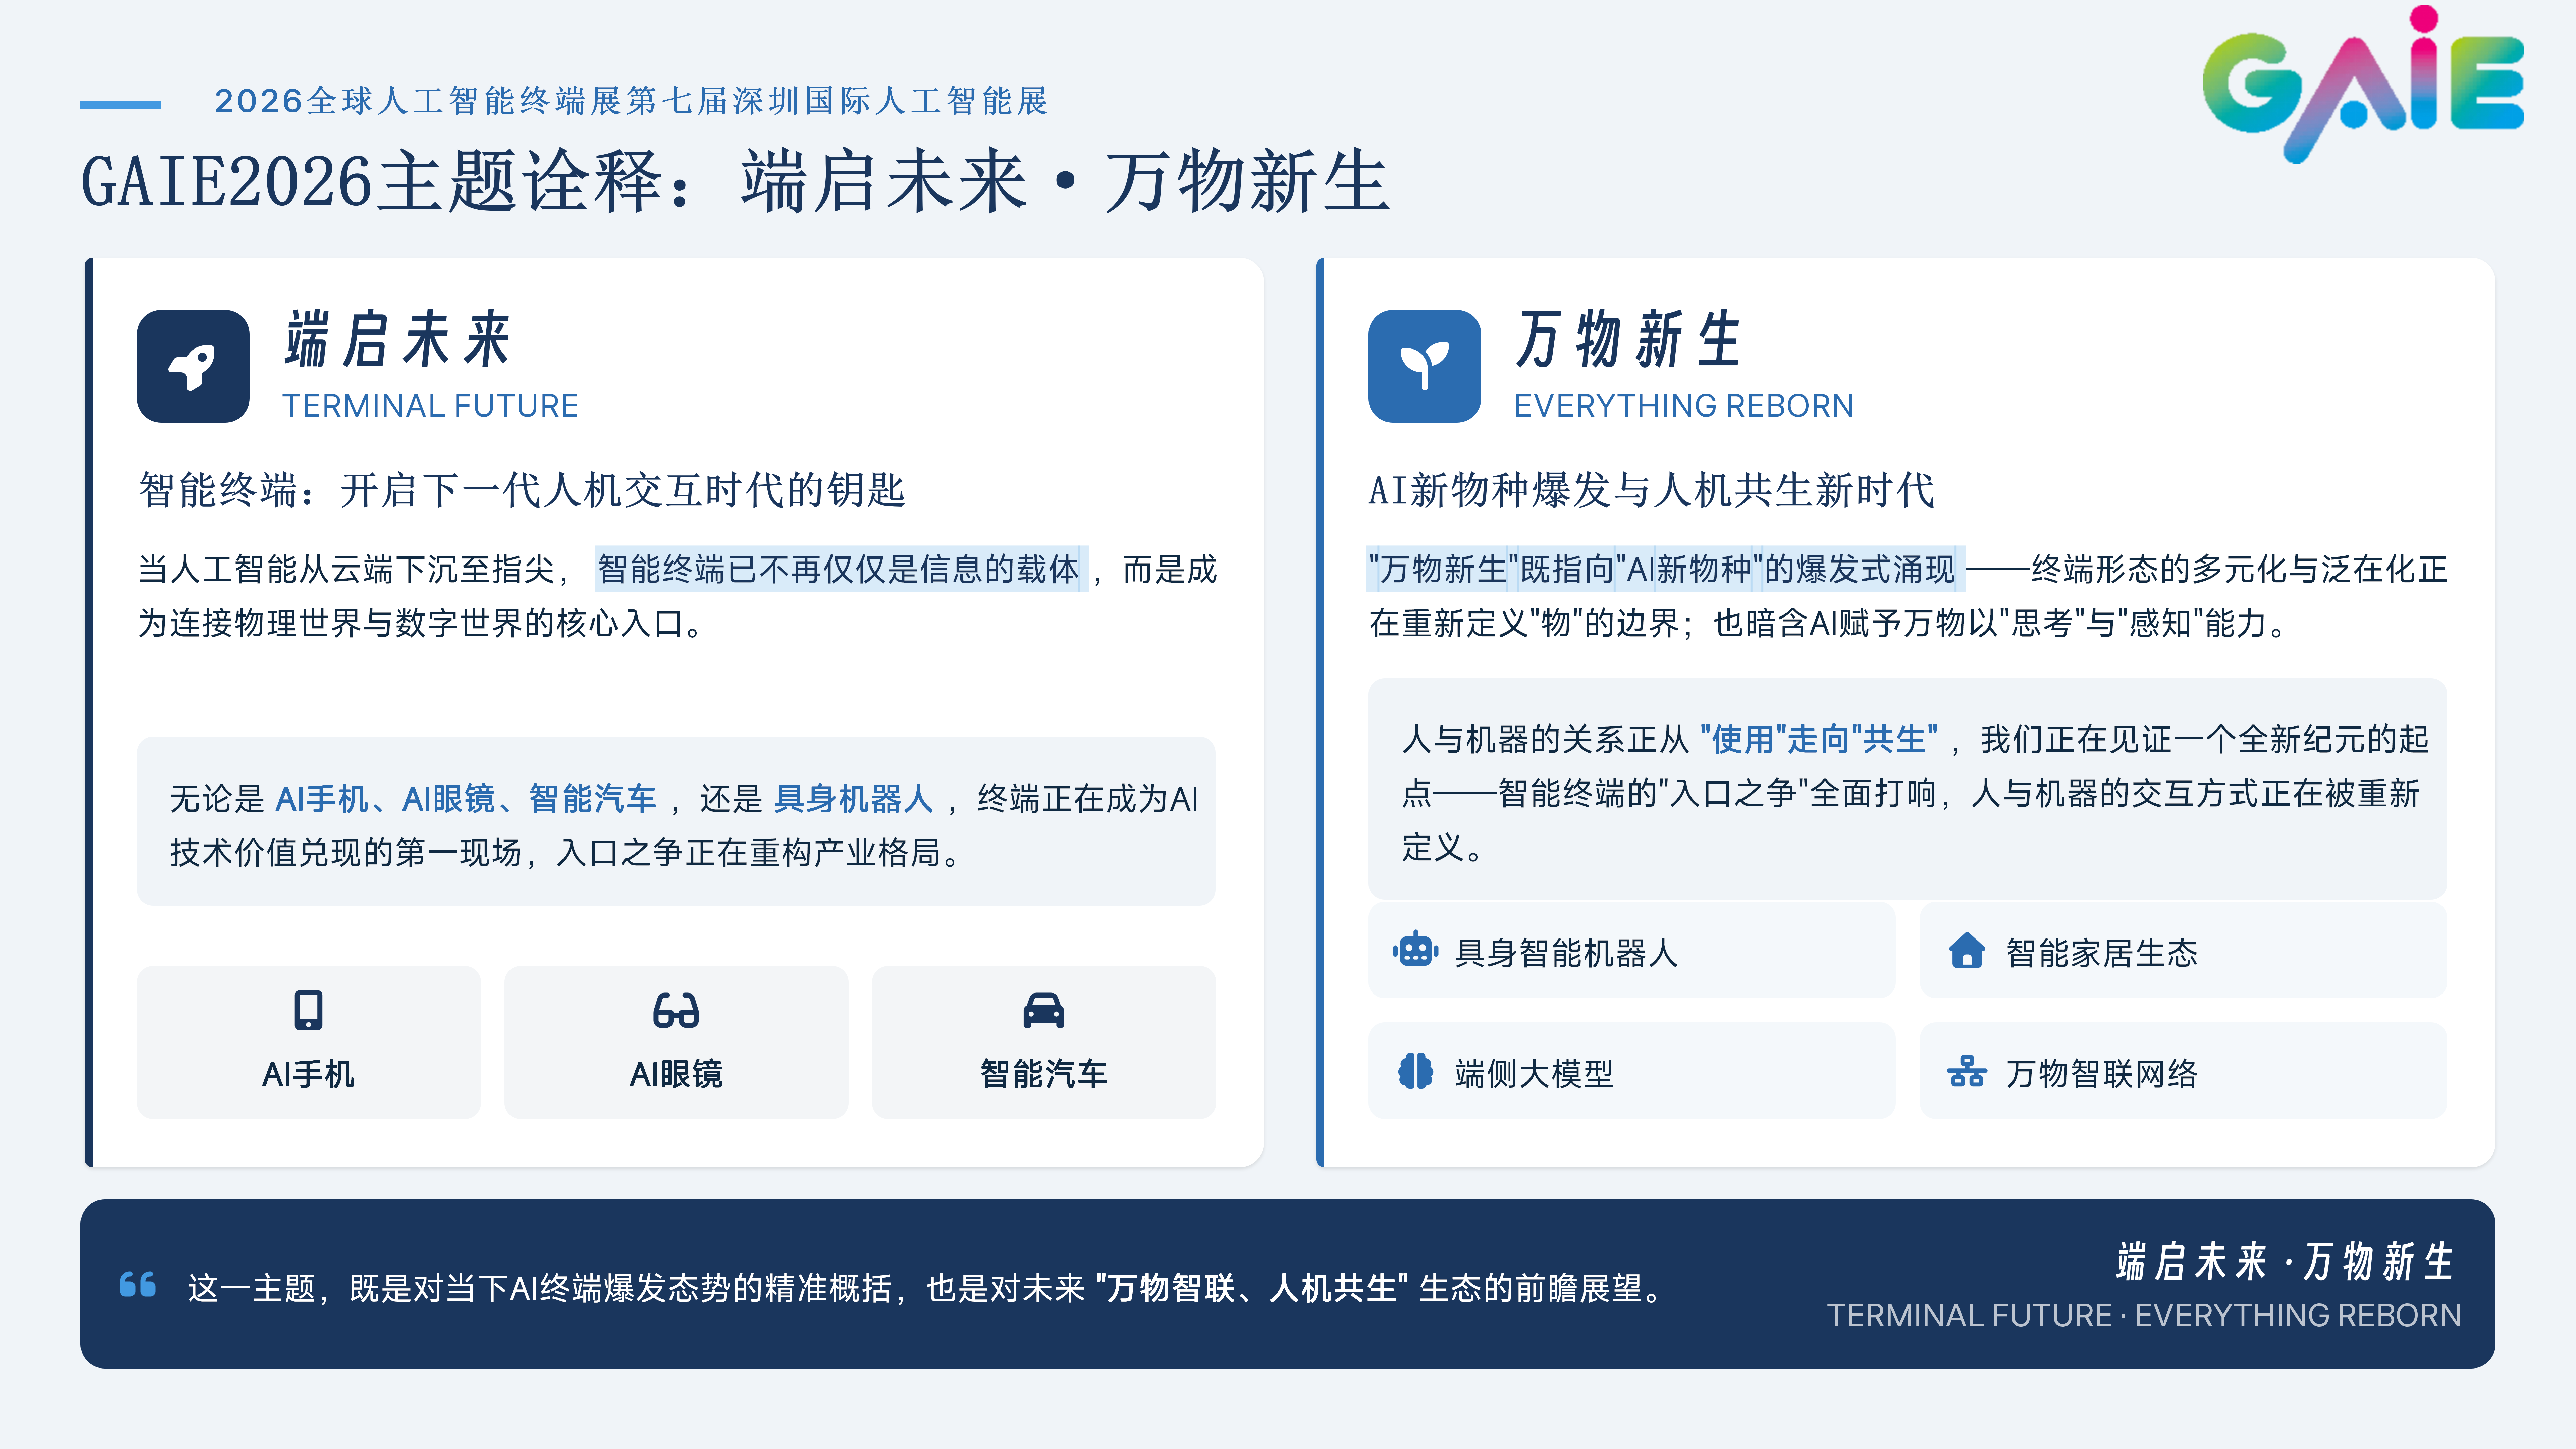Click the TERMINAL FUTURE subtitle
The height and width of the screenshot is (1449, 2576).
click(430, 406)
